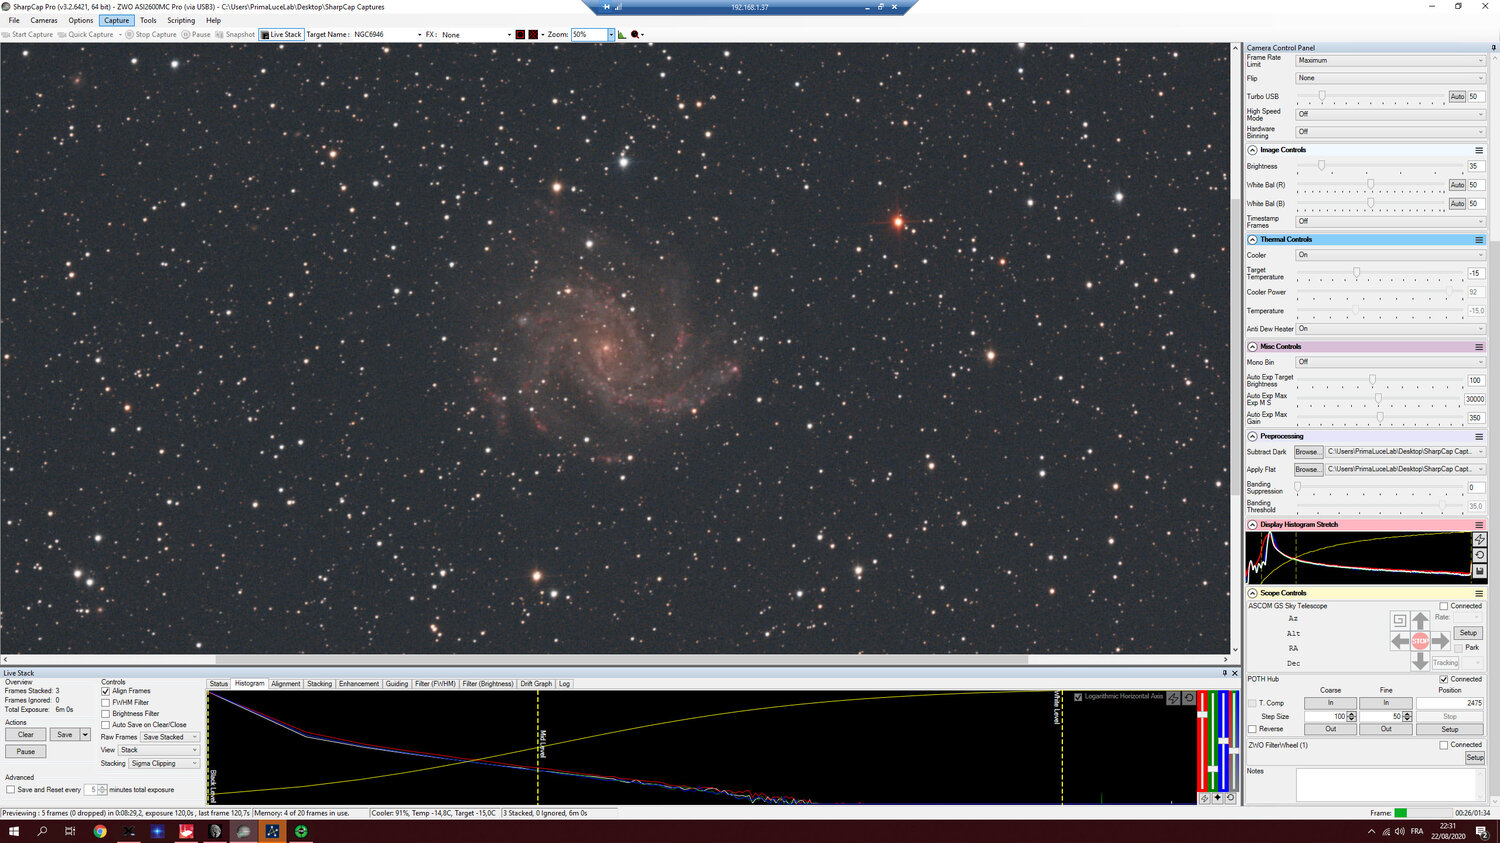This screenshot has width=1500, height=843.
Task: Open the image histogram toolbar icon
Action: point(622,34)
